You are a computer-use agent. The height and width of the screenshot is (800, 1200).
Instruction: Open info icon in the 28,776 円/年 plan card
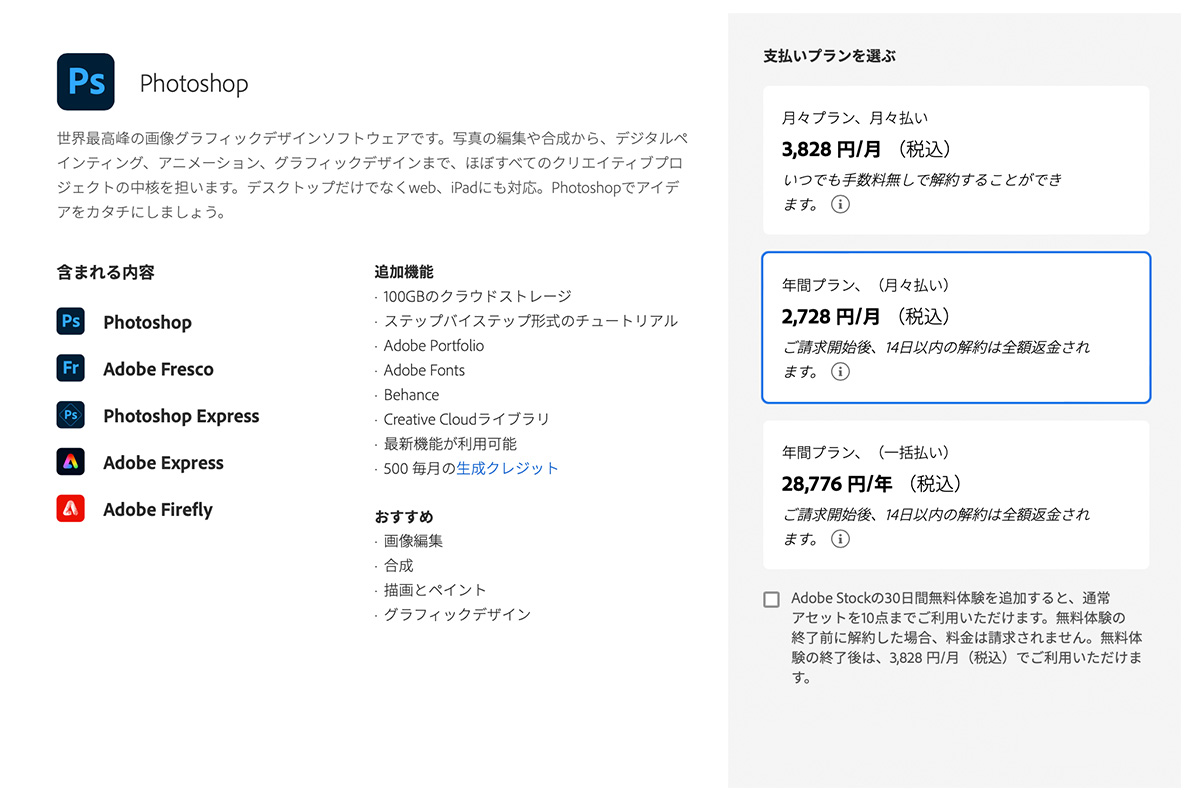[841, 539]
